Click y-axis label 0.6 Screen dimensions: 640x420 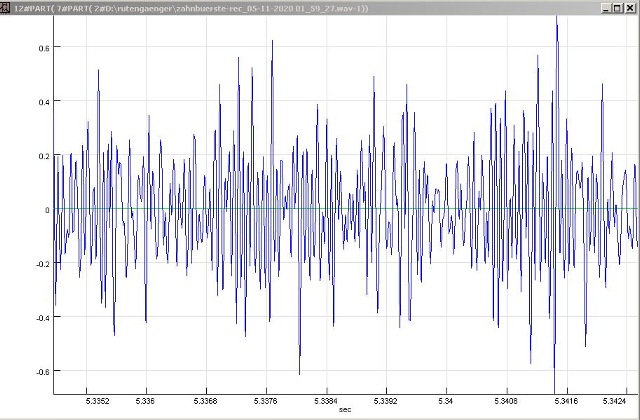[44, 48]
